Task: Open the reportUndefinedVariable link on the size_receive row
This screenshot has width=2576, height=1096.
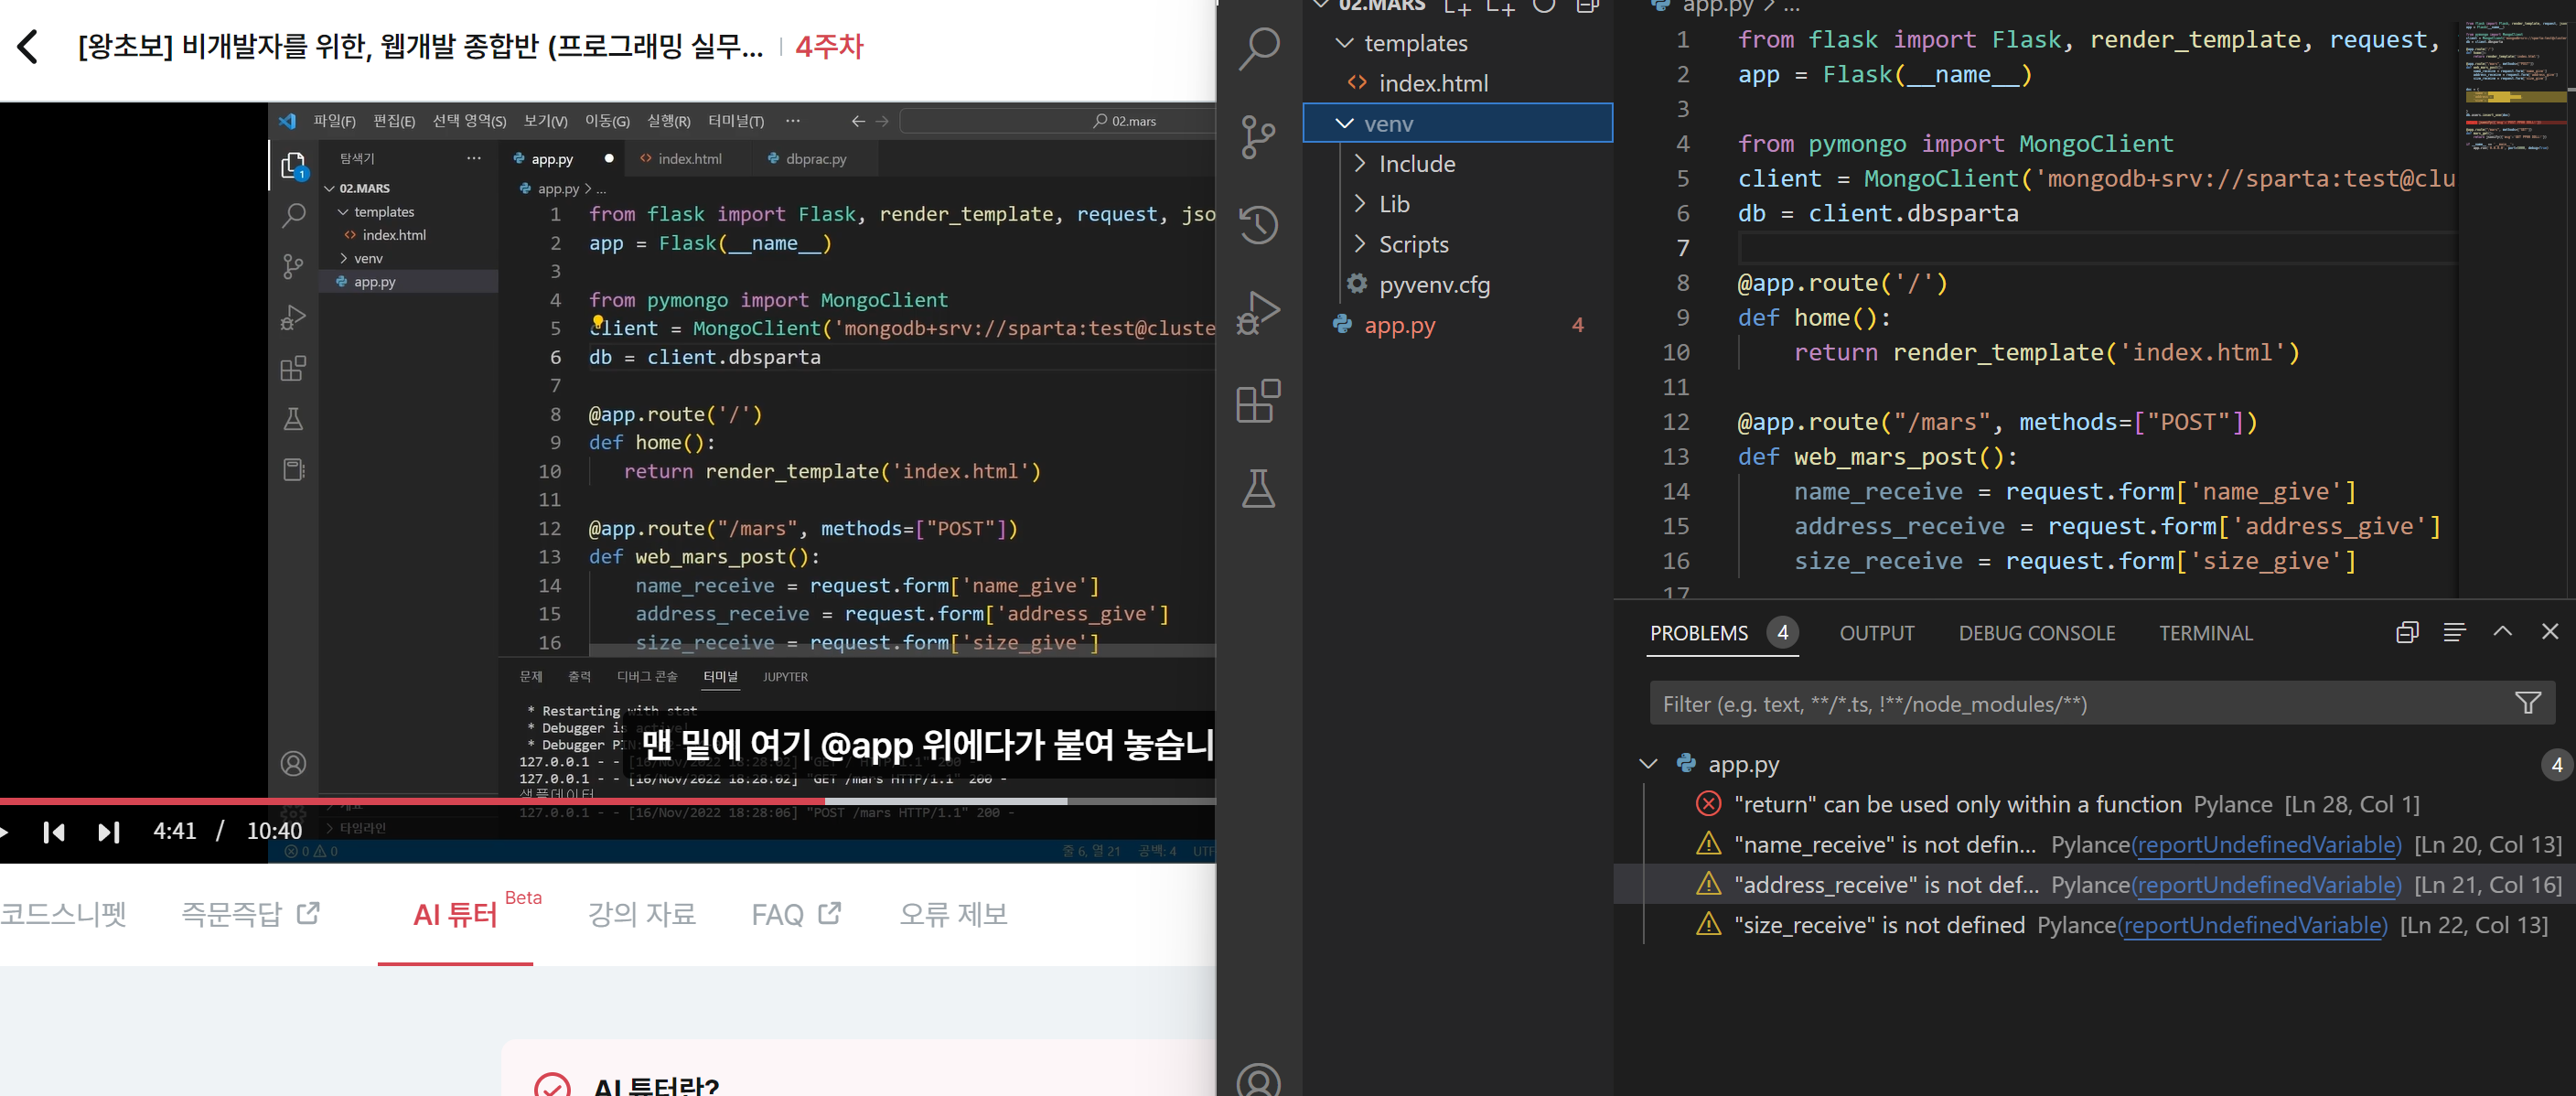Action: click(2251, 925)
